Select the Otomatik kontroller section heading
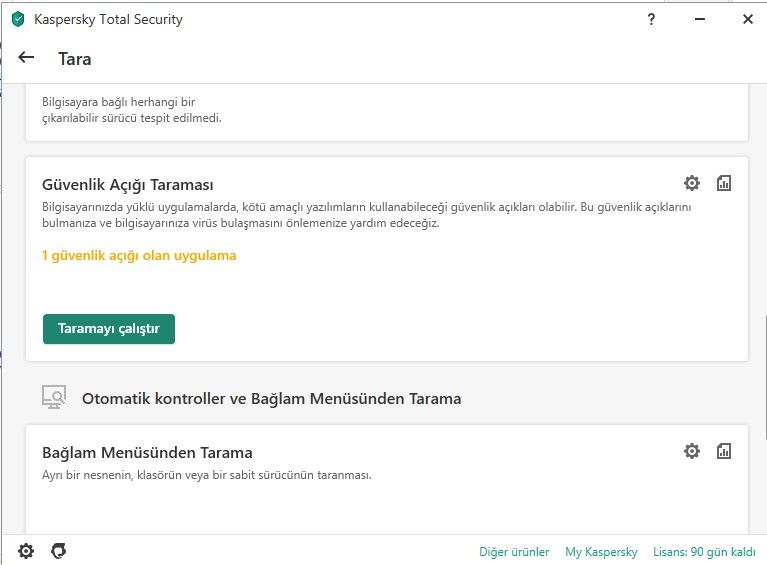 point(271,398)
